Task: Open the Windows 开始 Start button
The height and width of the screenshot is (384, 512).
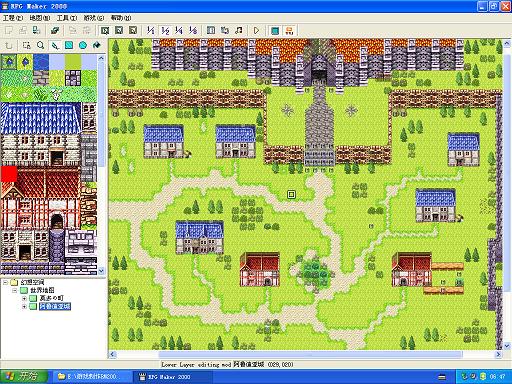Action: [x=24, y=377]
